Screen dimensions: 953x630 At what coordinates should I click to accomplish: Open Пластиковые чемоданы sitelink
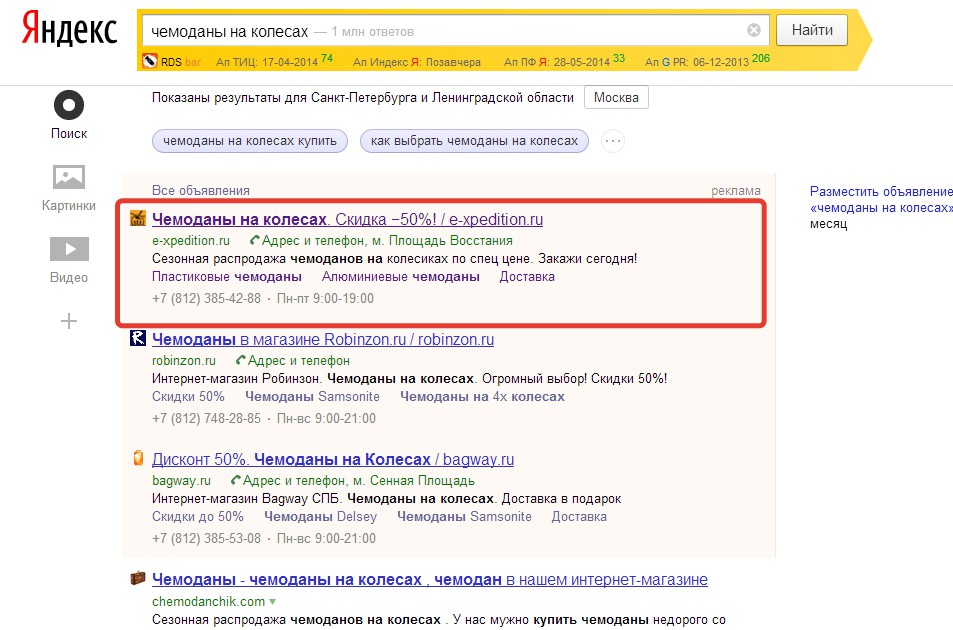[227, 276]
